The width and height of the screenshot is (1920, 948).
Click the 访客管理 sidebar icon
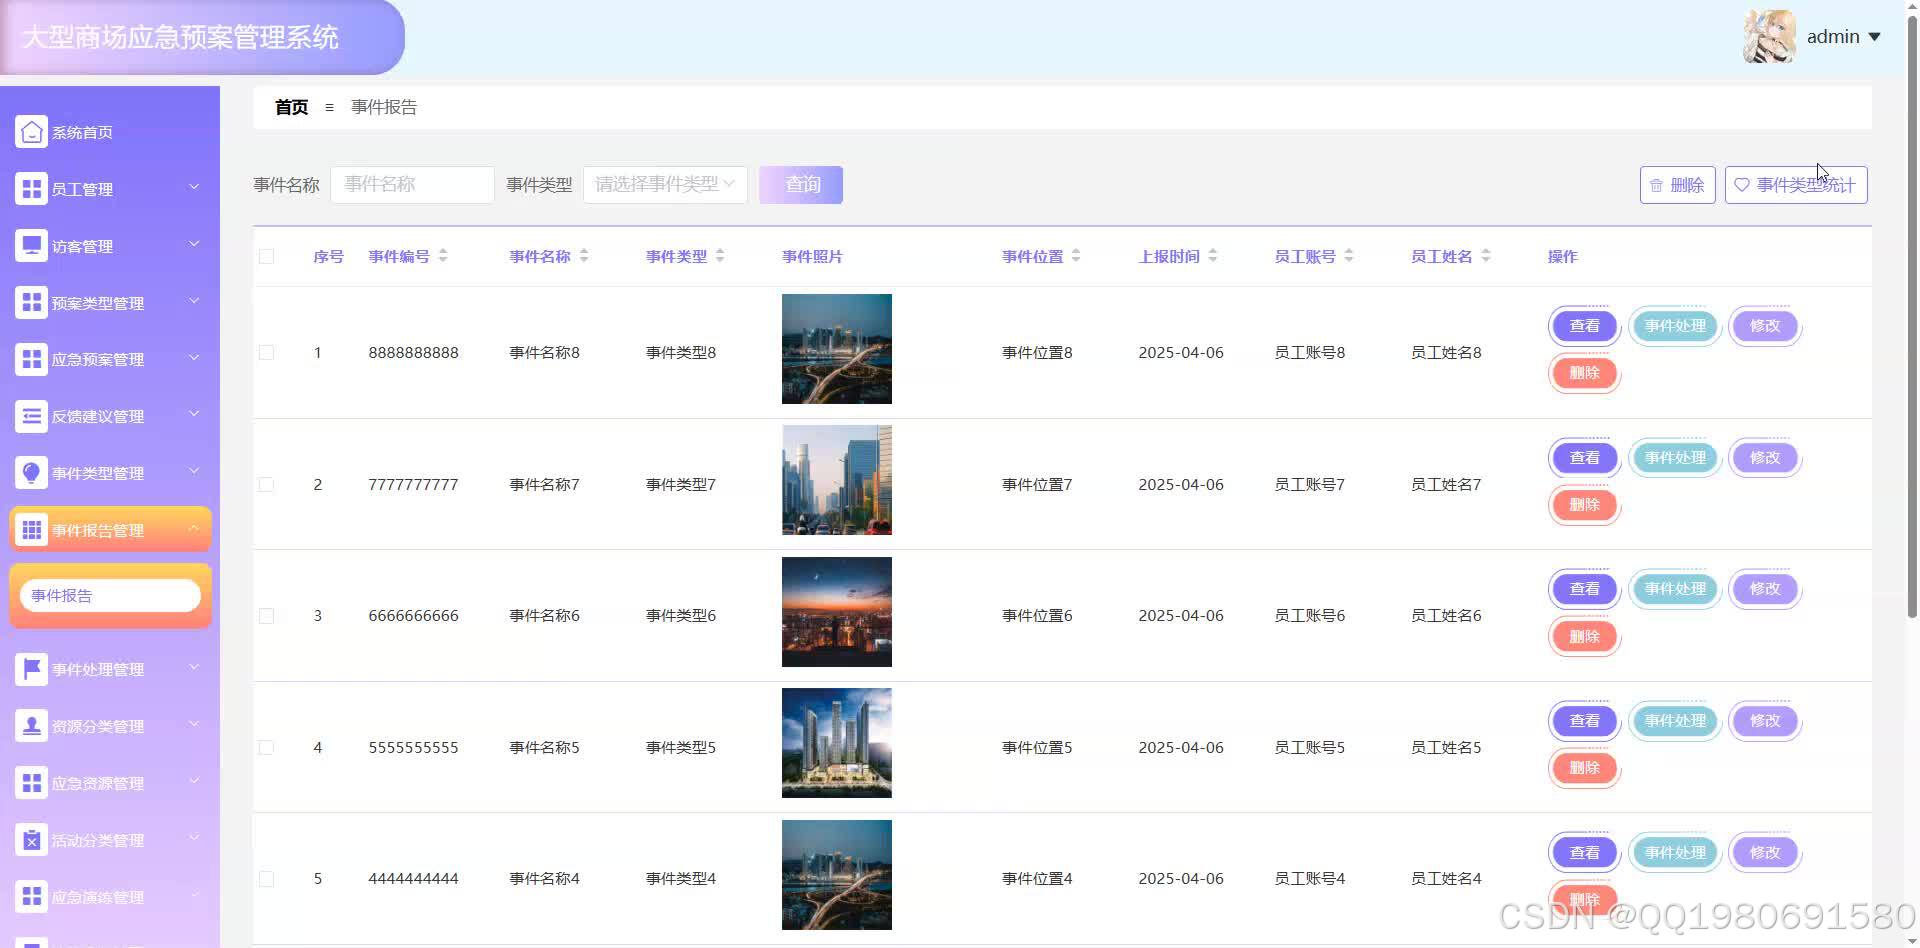point(31,245)
